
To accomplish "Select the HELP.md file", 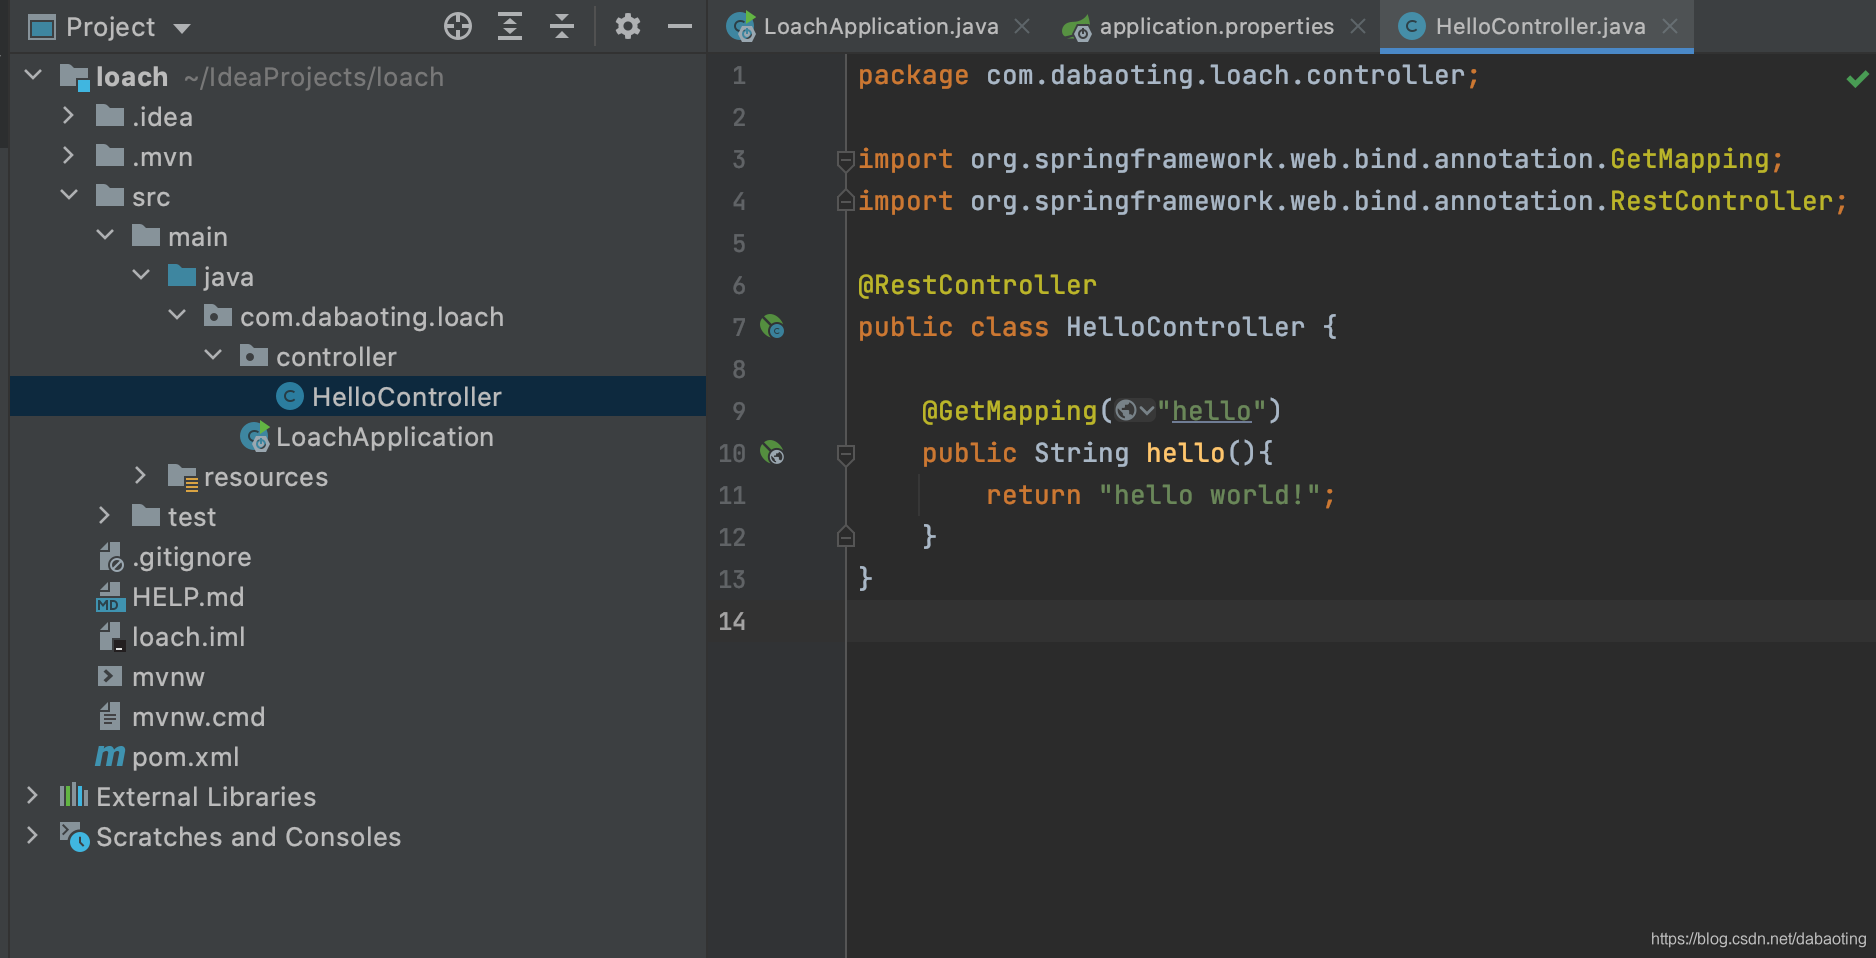I will (188, 597).
